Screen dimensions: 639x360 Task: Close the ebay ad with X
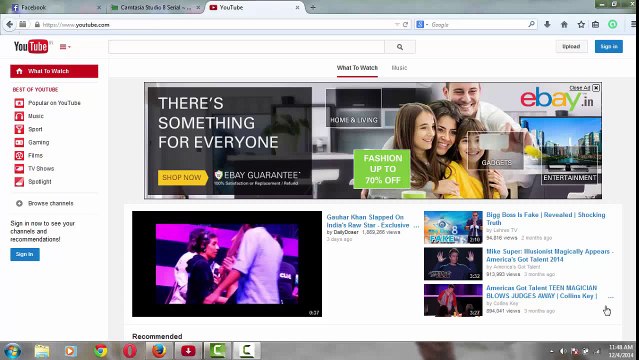coord(596,88)
